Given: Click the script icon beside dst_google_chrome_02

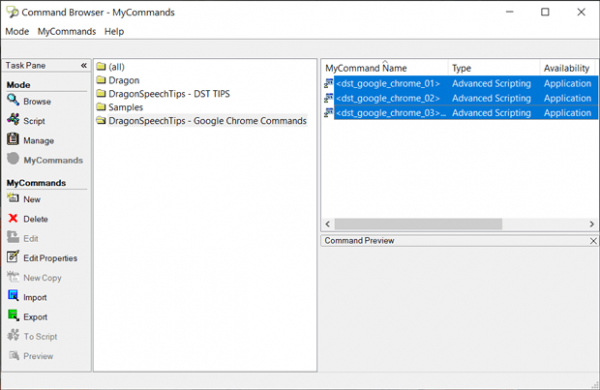Looking at the screenshot, I should pyautogui.click(x=328, y=98).
